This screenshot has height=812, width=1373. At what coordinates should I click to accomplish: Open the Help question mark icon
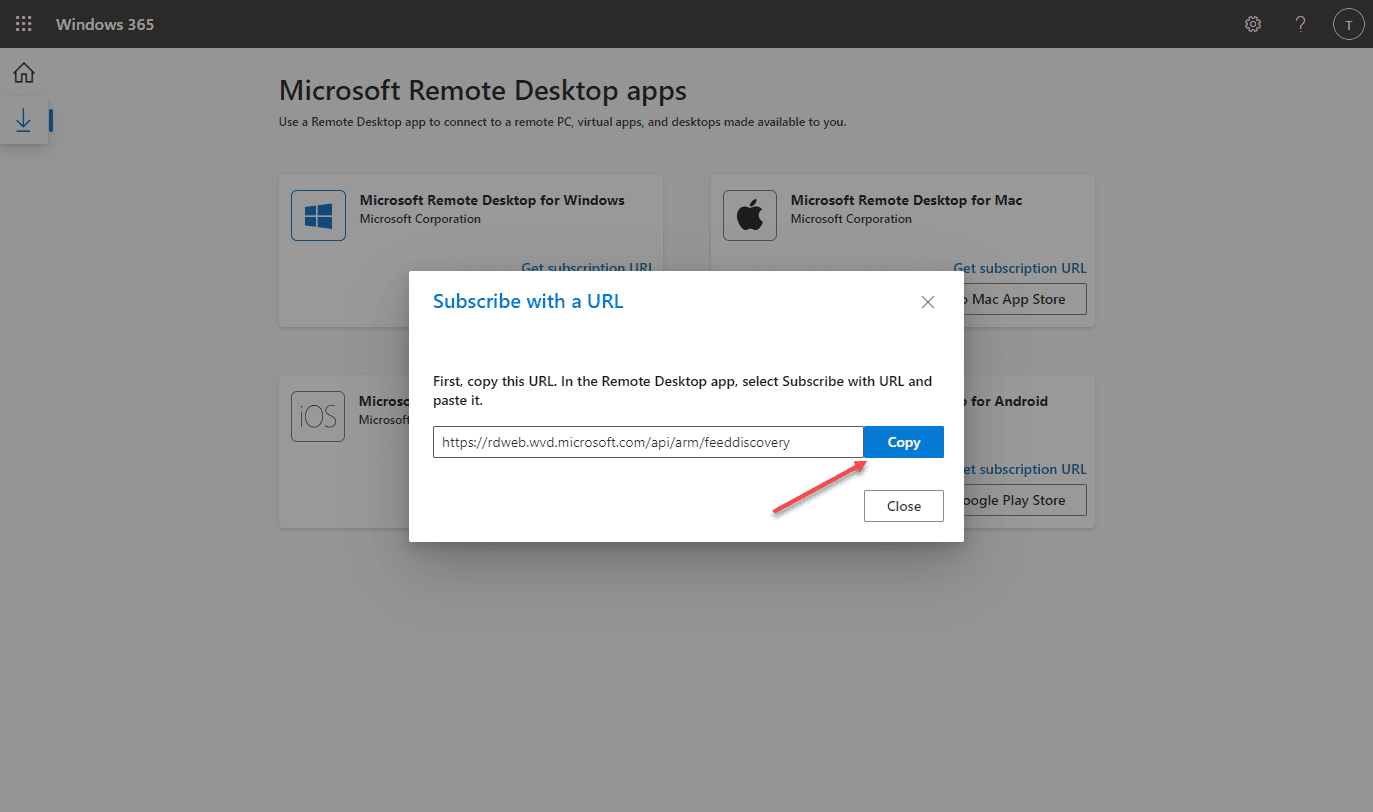coord(1301,24)
